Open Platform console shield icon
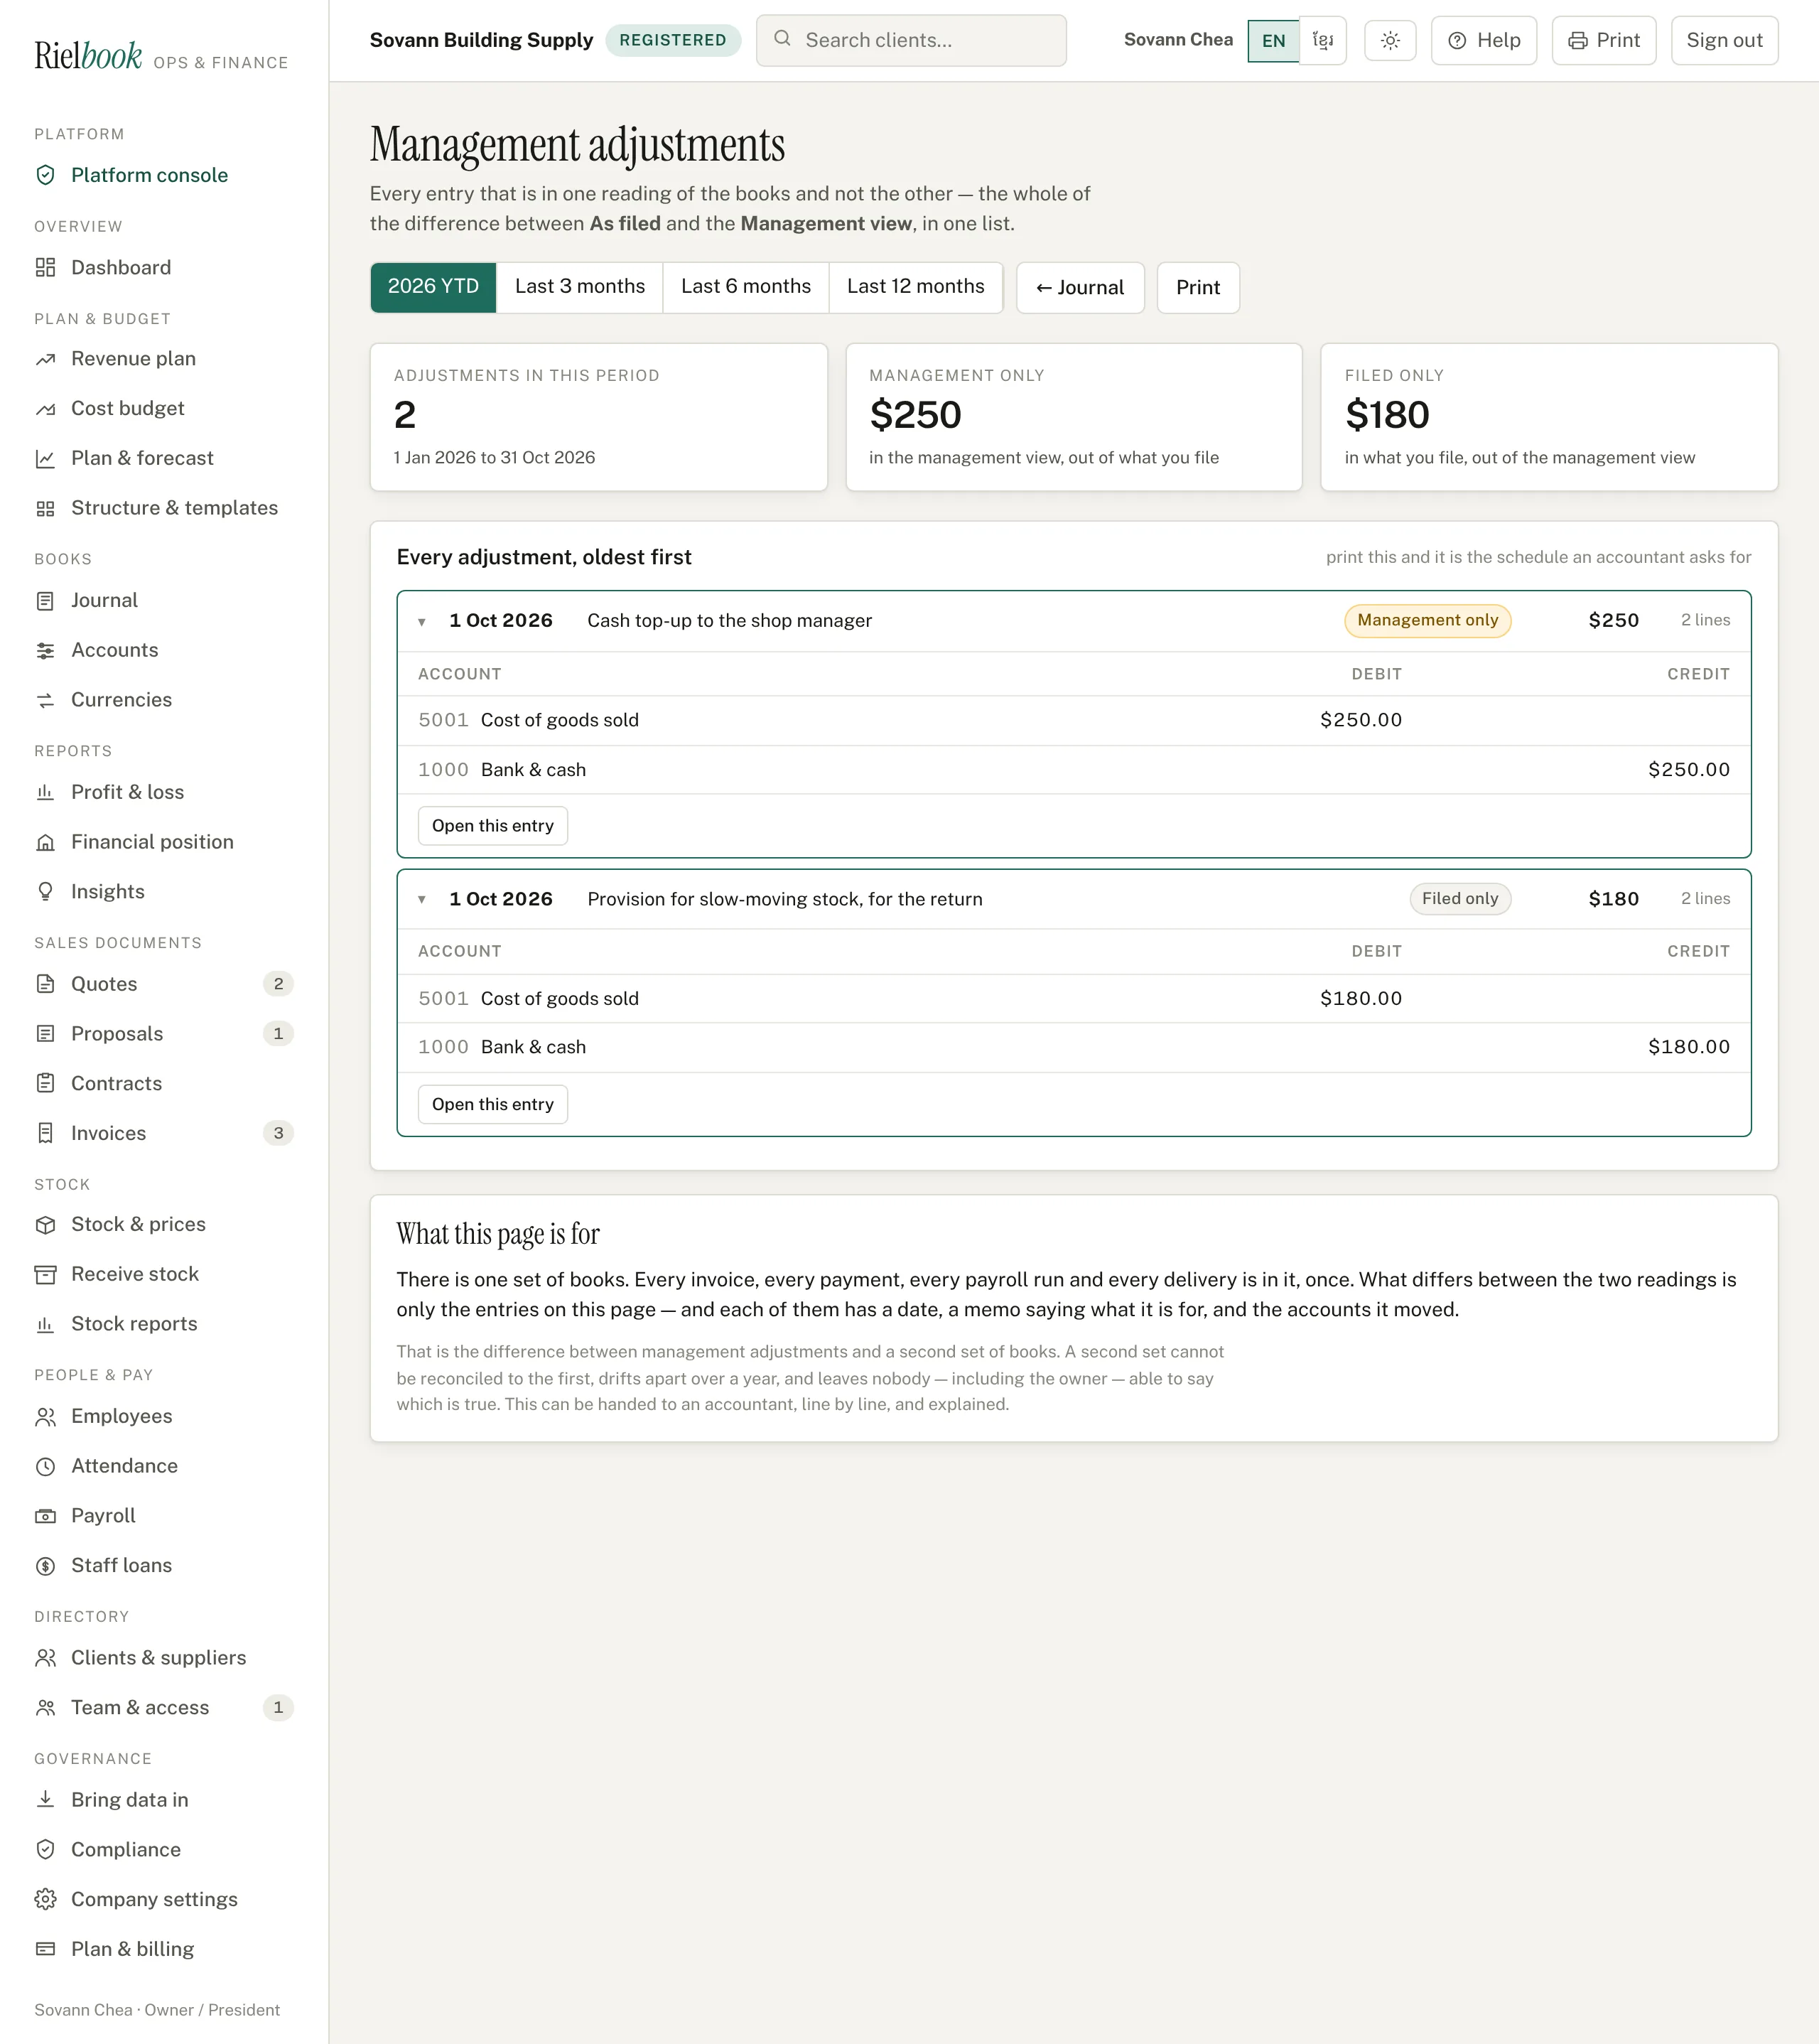Viewport: 1819px width, 2044px height. (45, 175)
